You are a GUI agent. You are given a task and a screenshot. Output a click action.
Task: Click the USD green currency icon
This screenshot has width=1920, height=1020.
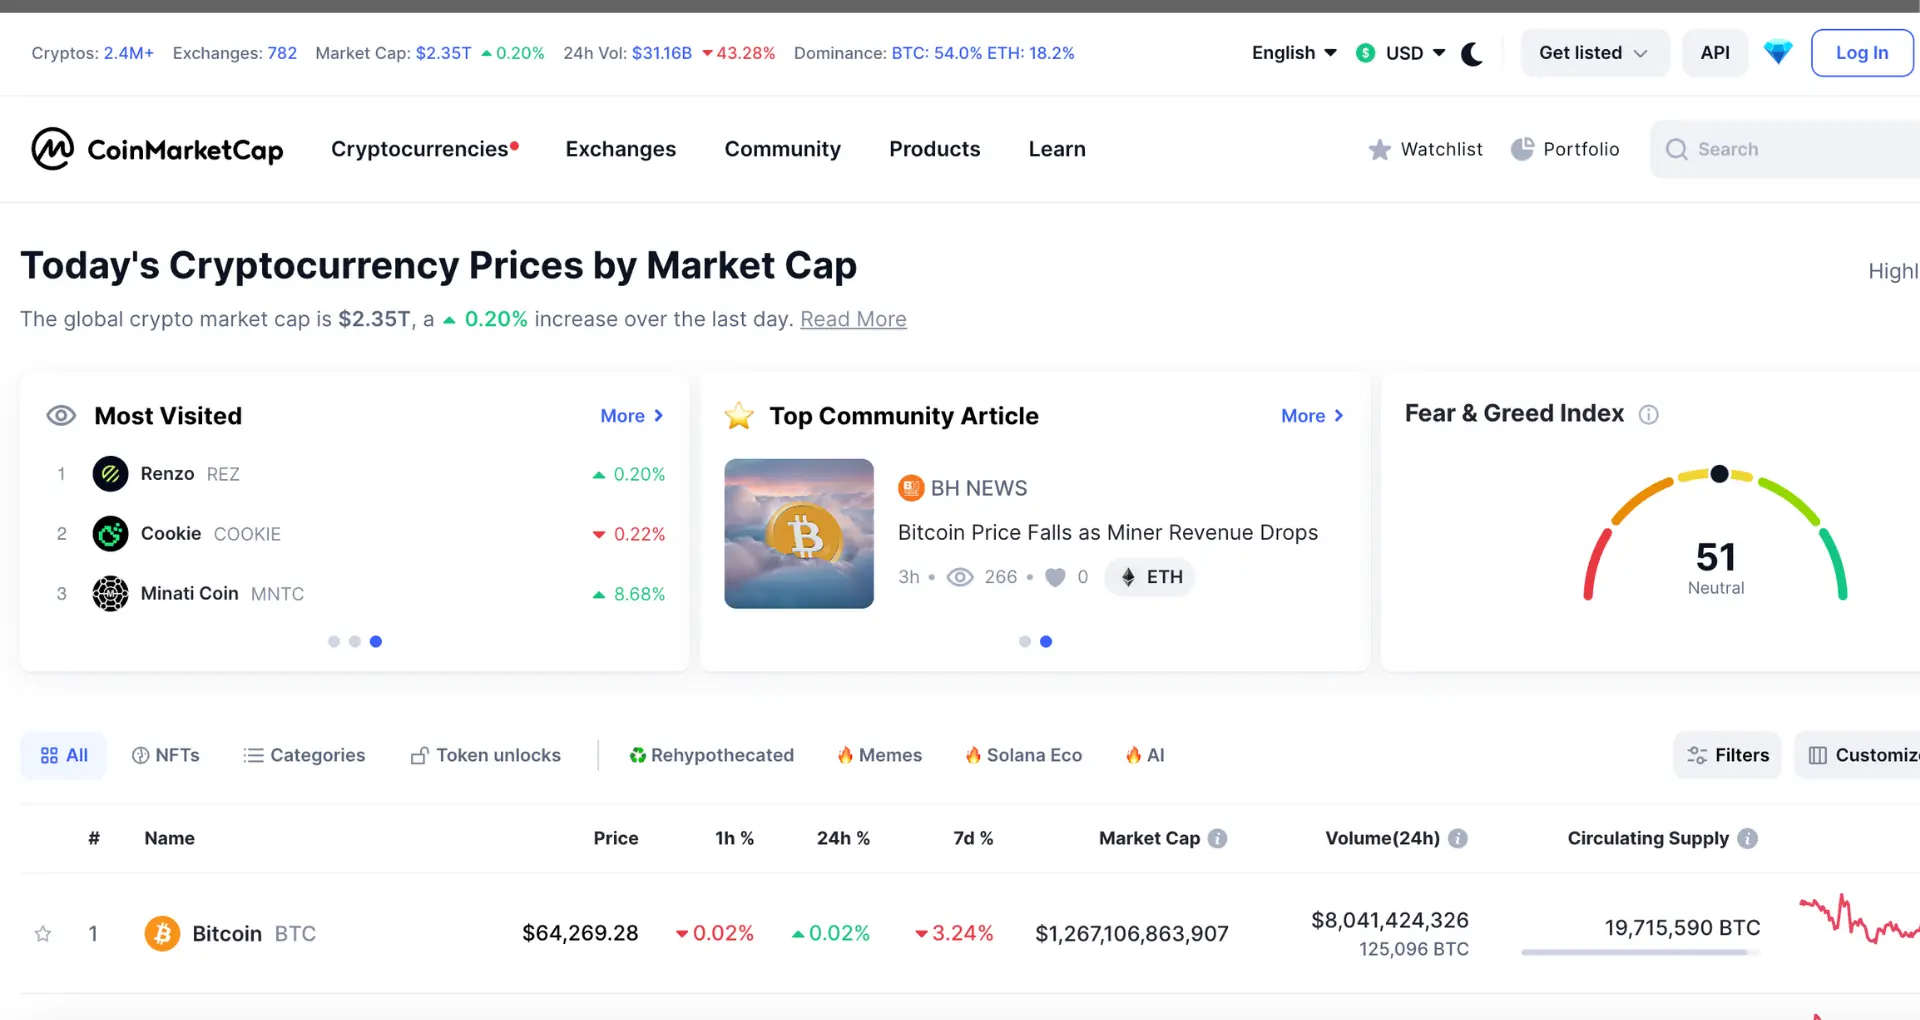coord(1365,53)
